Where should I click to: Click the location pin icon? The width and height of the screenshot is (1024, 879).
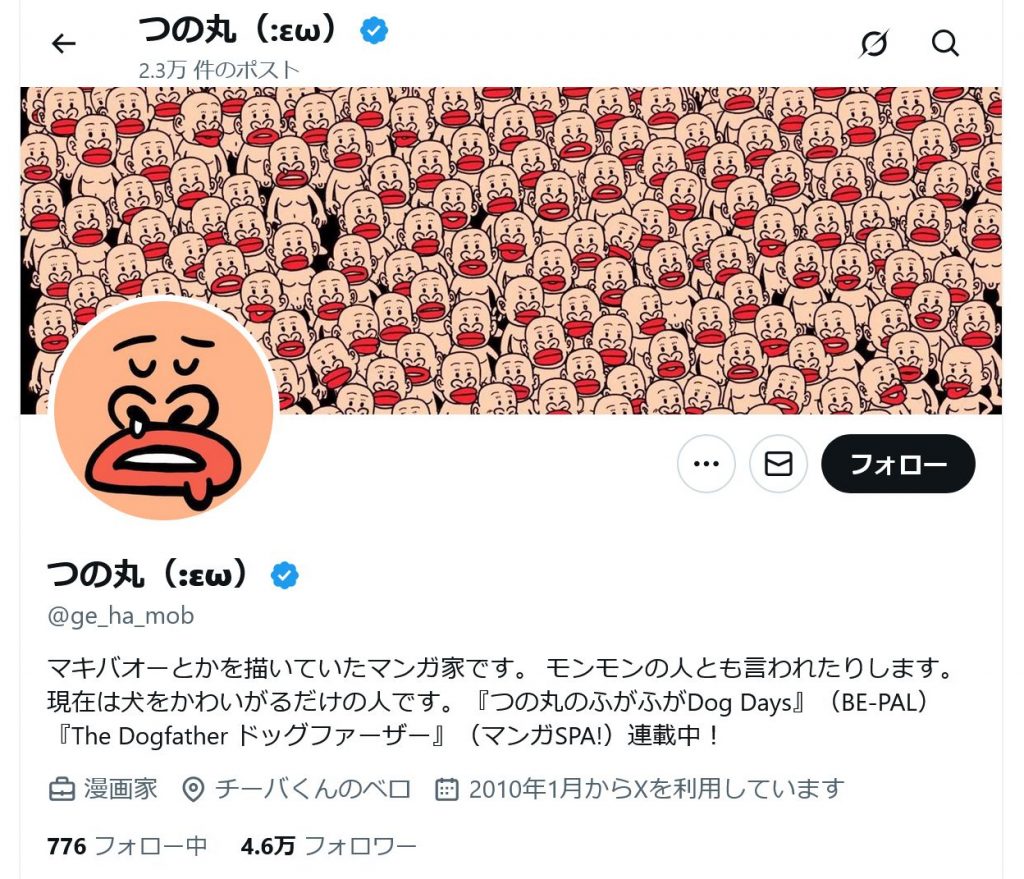193,790
